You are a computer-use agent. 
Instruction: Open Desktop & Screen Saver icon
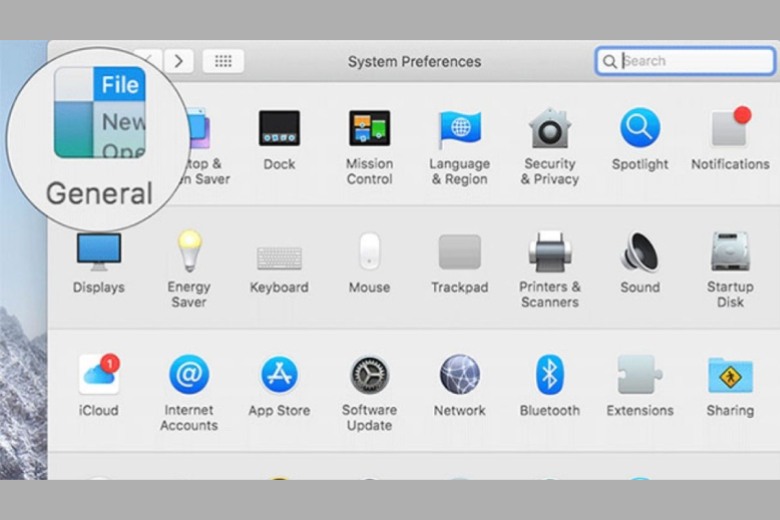198,128
